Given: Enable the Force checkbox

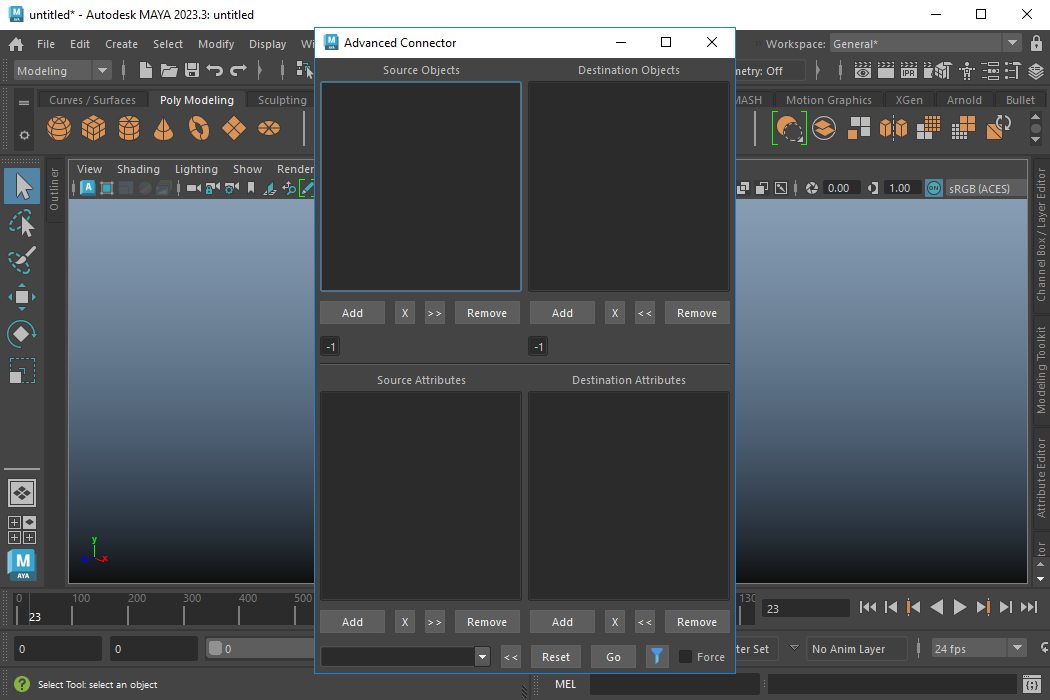Looking at the screenshot, I should pyautogui.click(x=685, y=657).
